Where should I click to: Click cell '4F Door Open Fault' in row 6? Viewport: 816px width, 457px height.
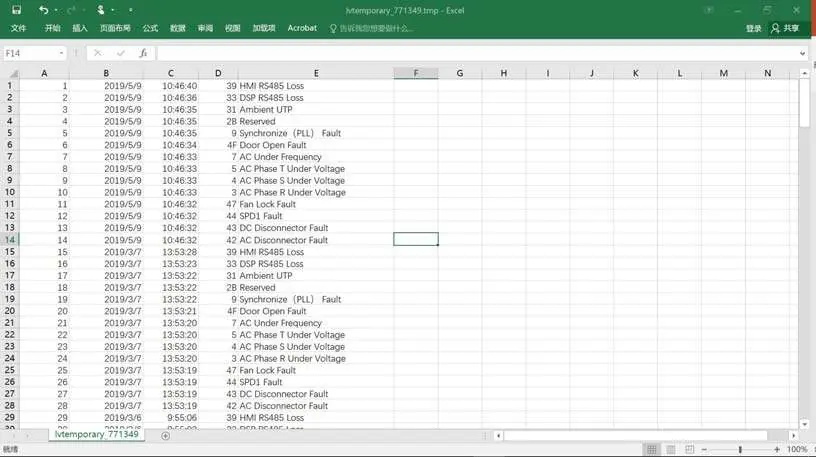[x=266, y=145]
